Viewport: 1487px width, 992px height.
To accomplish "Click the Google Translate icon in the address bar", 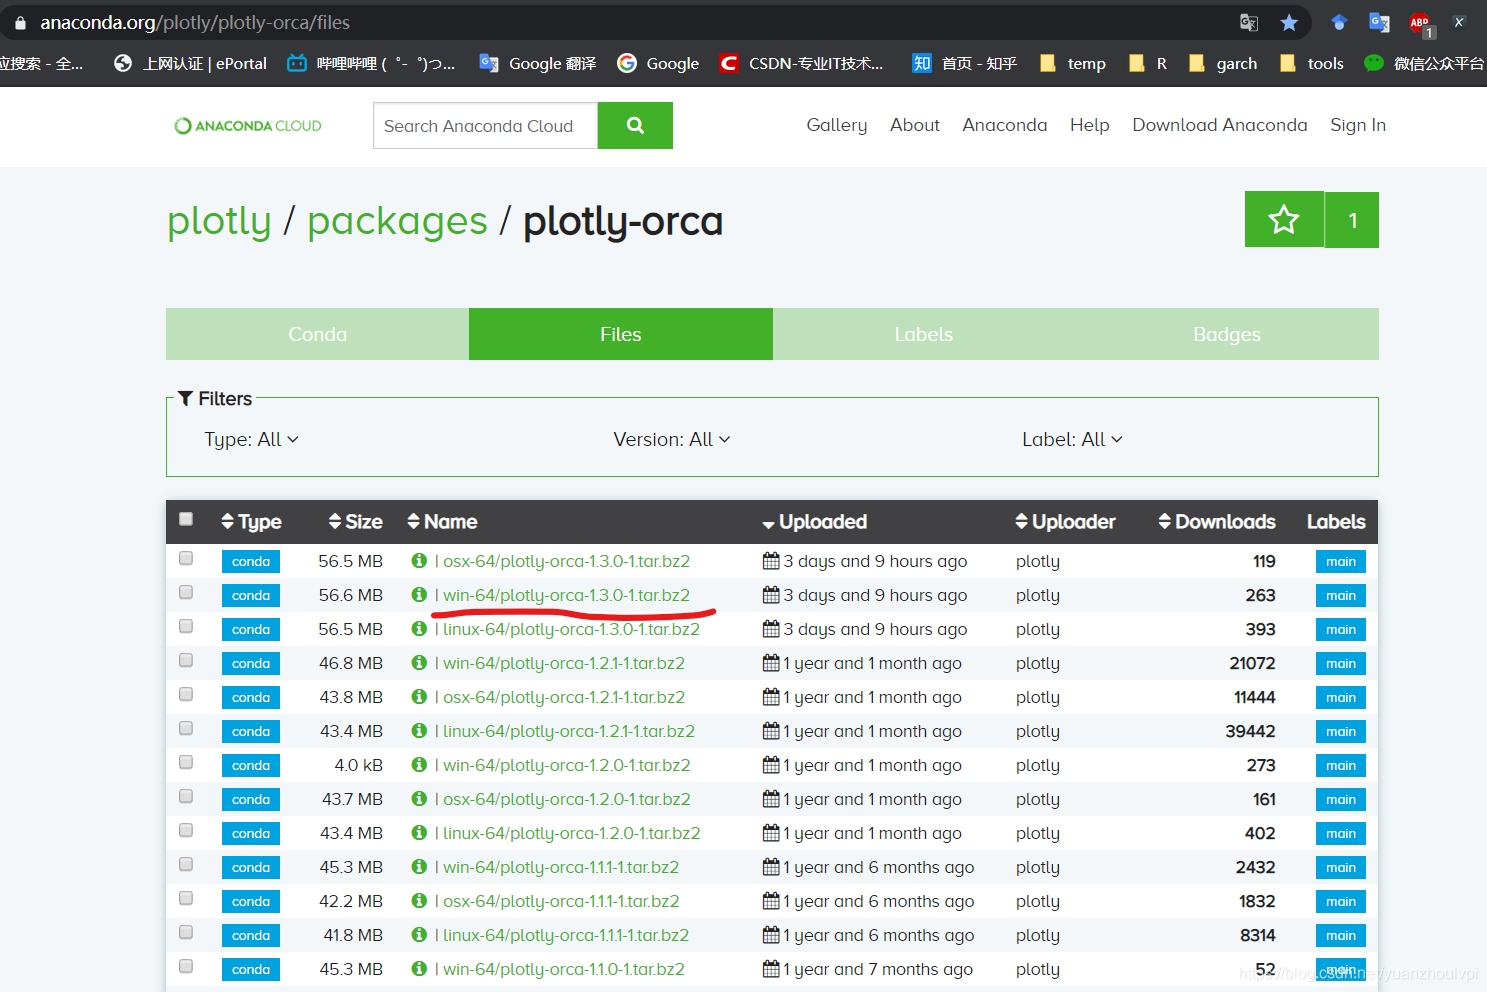I will click(x=1248, y=21).
